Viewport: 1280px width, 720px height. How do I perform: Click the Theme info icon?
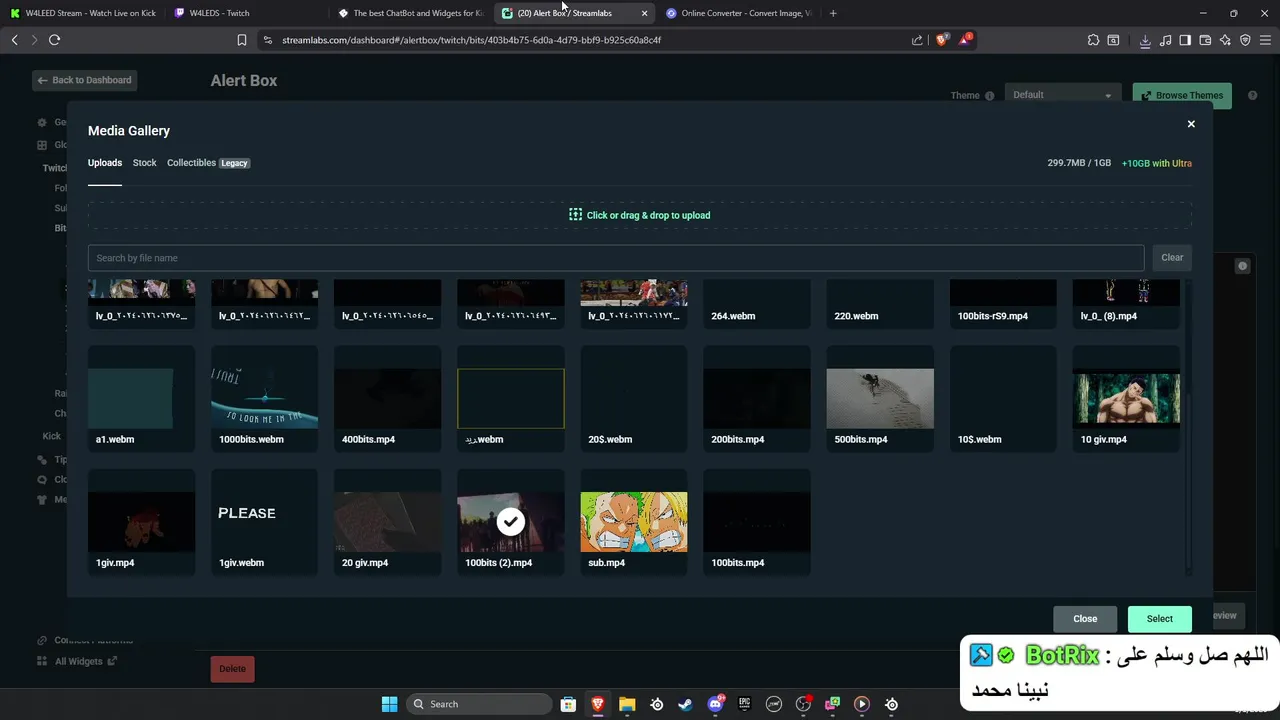tap(990, 96)
